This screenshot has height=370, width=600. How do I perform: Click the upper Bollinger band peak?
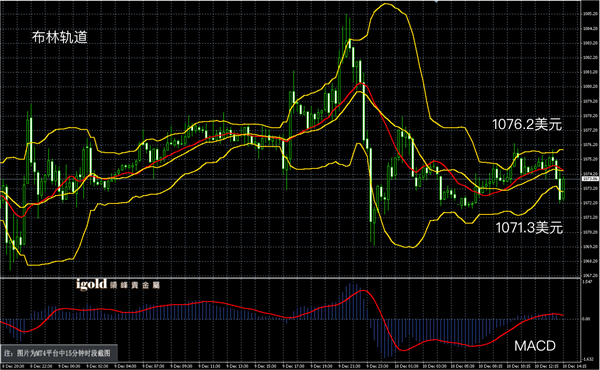[386, 4]
